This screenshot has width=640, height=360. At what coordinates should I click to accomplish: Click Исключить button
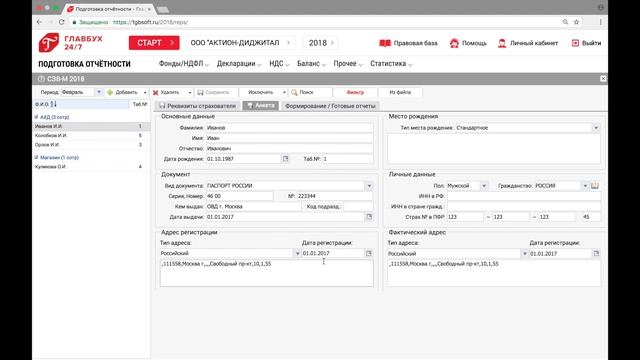260,93
